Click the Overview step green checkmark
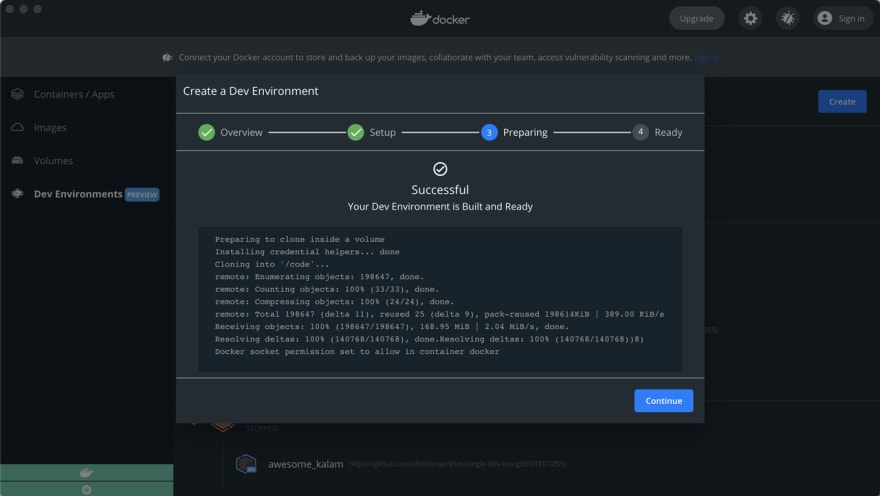 pos(207,132)
